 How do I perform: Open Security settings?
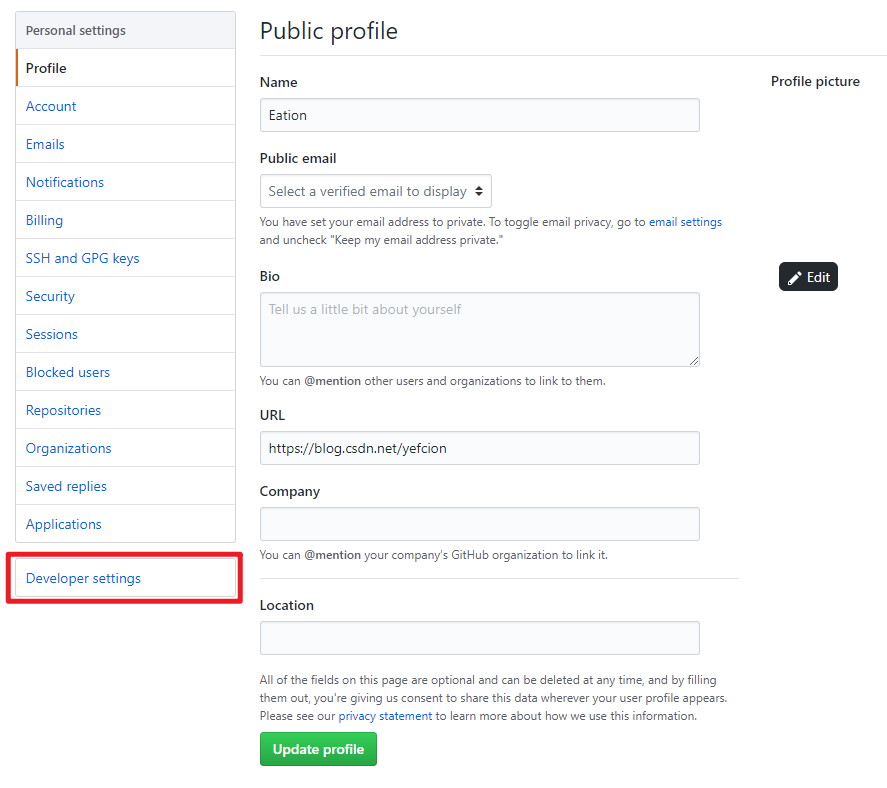point(50,296)
